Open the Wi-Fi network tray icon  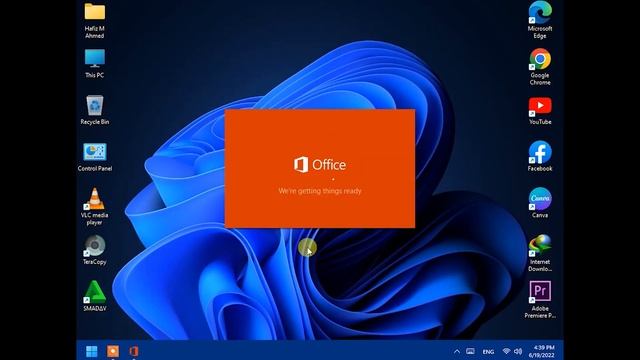coord(506,351)
